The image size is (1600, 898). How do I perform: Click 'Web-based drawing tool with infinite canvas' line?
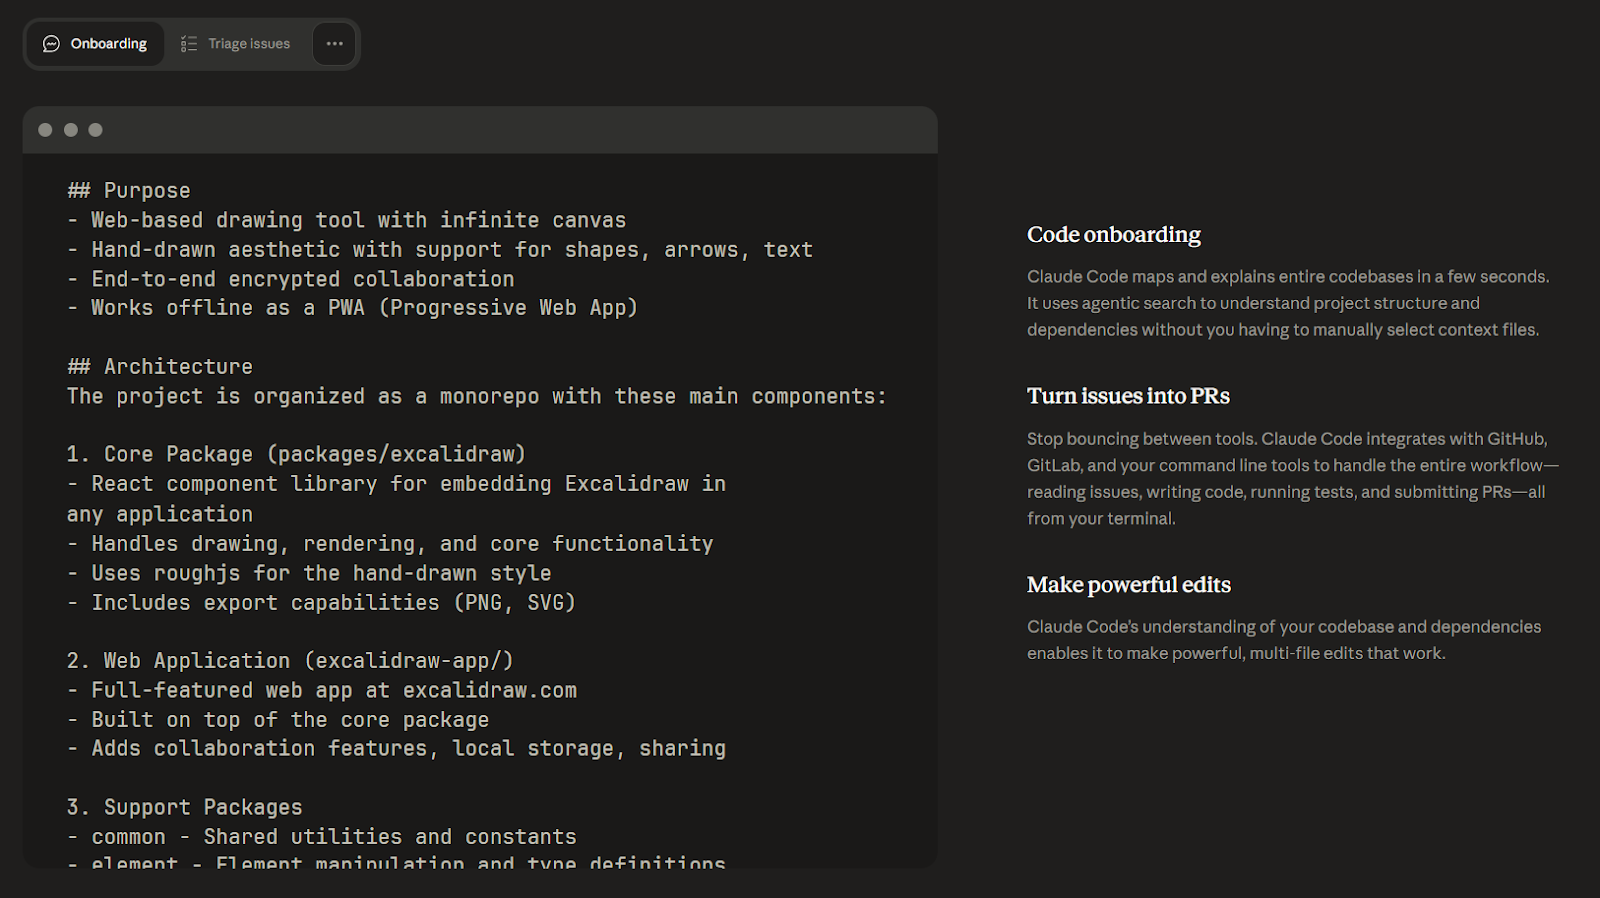(x=347, y=220)
